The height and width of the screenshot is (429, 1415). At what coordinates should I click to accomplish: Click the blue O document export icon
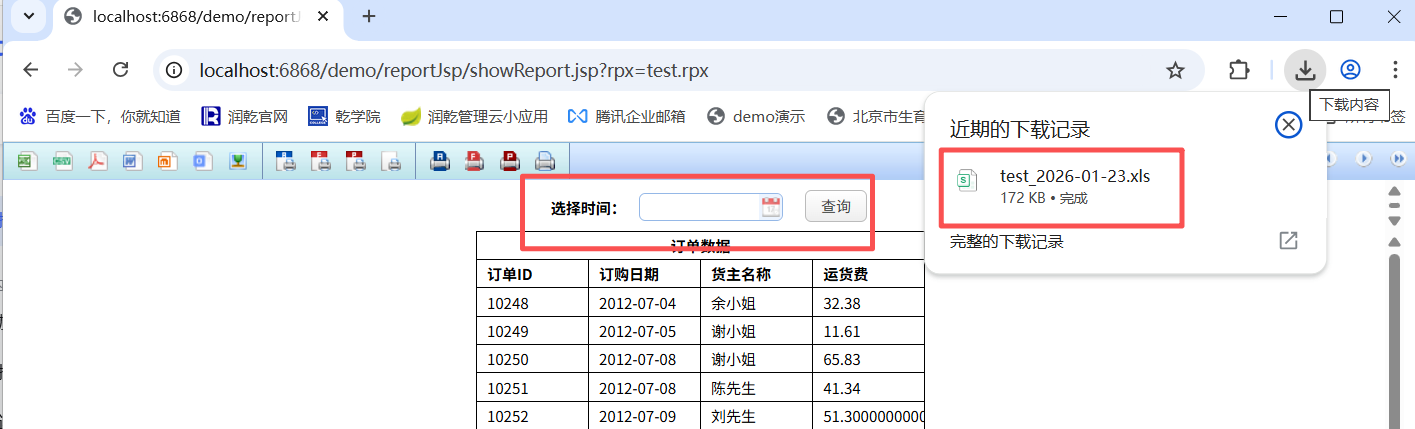[x=203, y=160]
